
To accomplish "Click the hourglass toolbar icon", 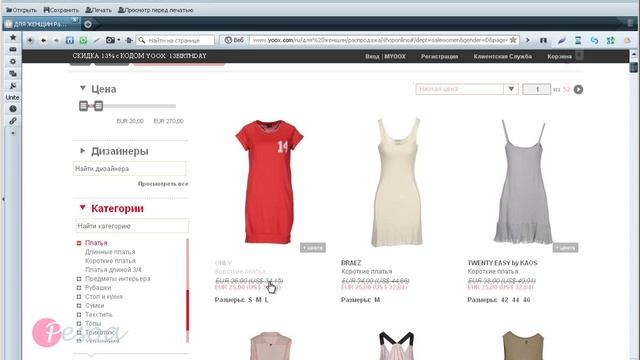I will (578, 40).
